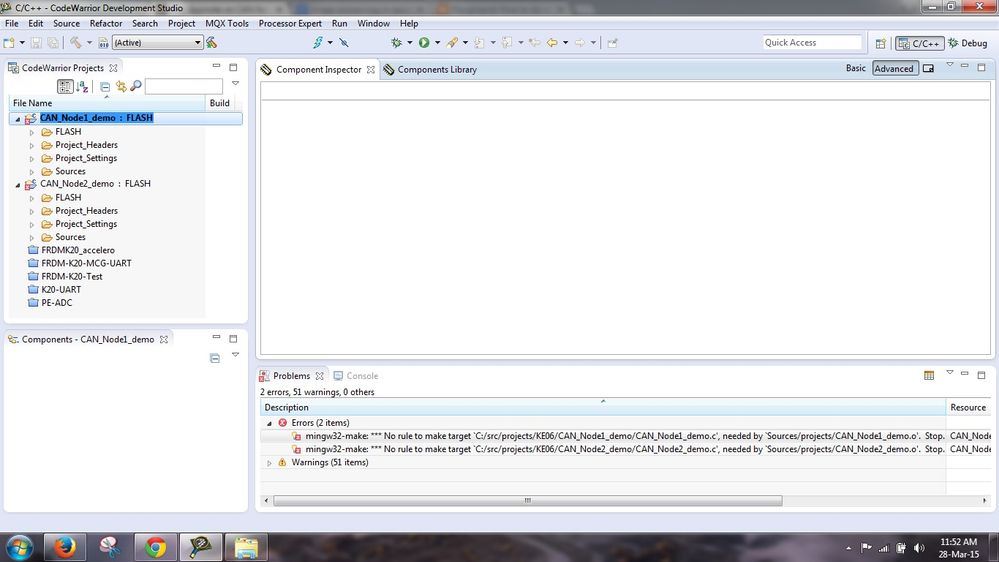
Task: Click the New project toolbar icon
Action: click(x=9, y=43)
